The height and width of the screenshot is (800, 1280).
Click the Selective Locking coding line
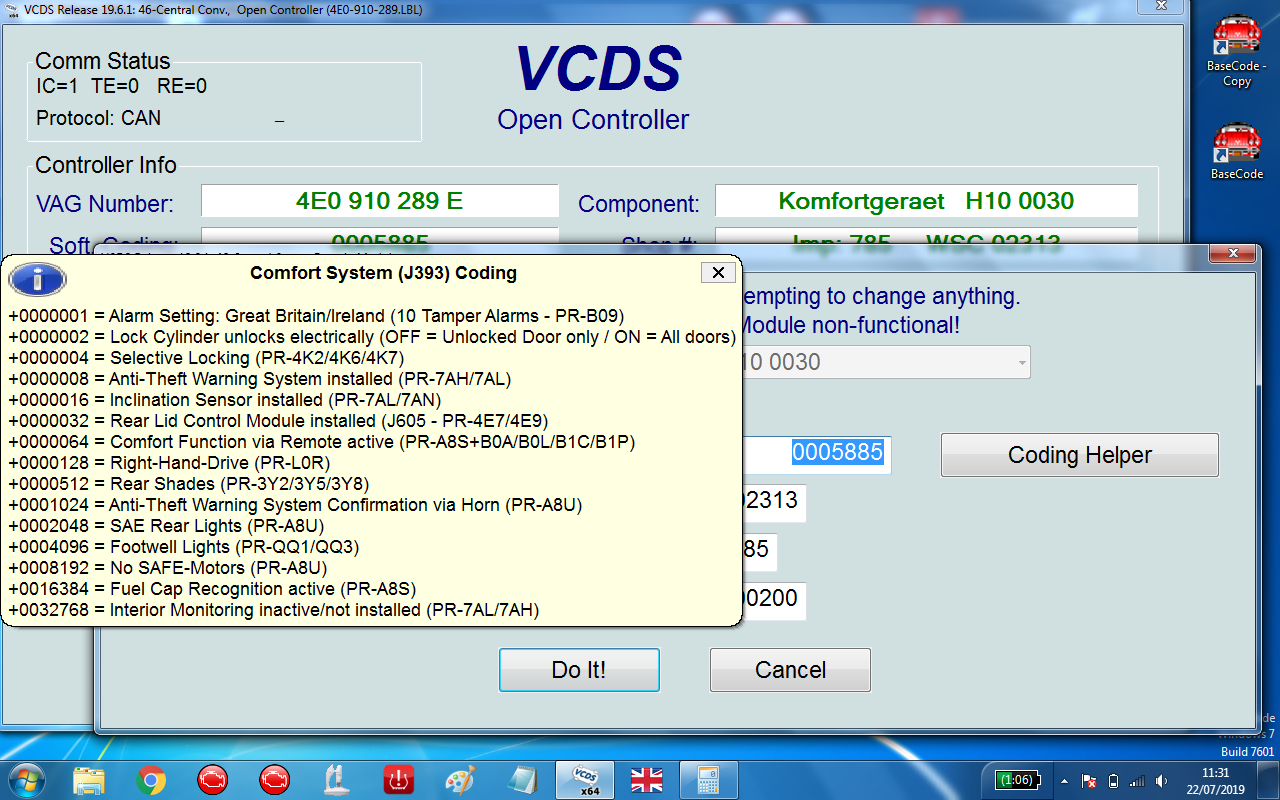tap(206, 358)
